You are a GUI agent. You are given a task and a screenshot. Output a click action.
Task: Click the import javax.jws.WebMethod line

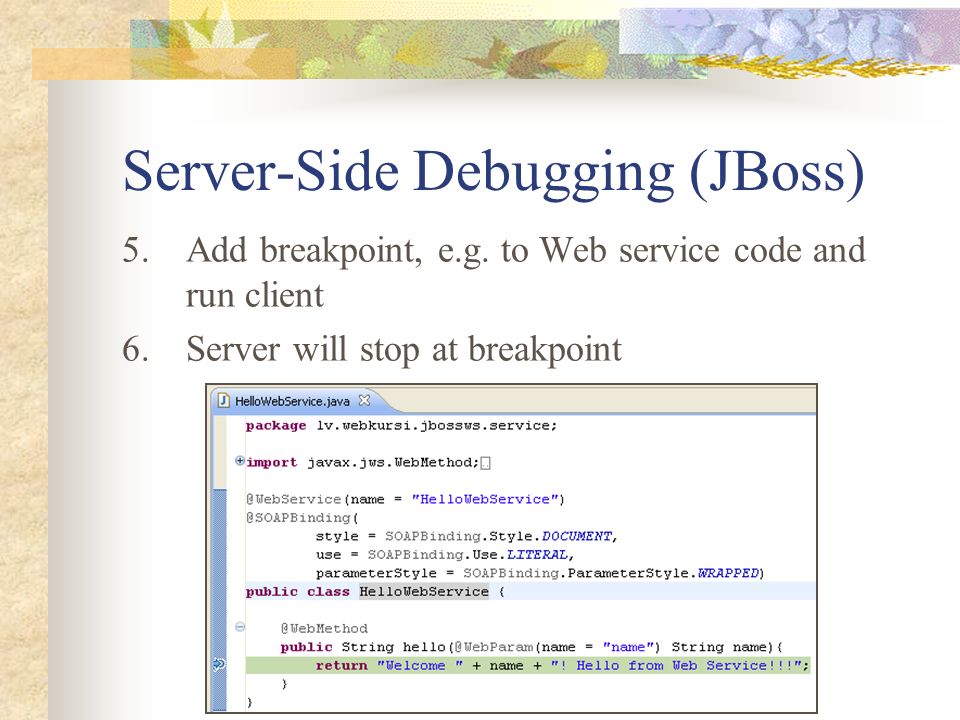(362, 462)
